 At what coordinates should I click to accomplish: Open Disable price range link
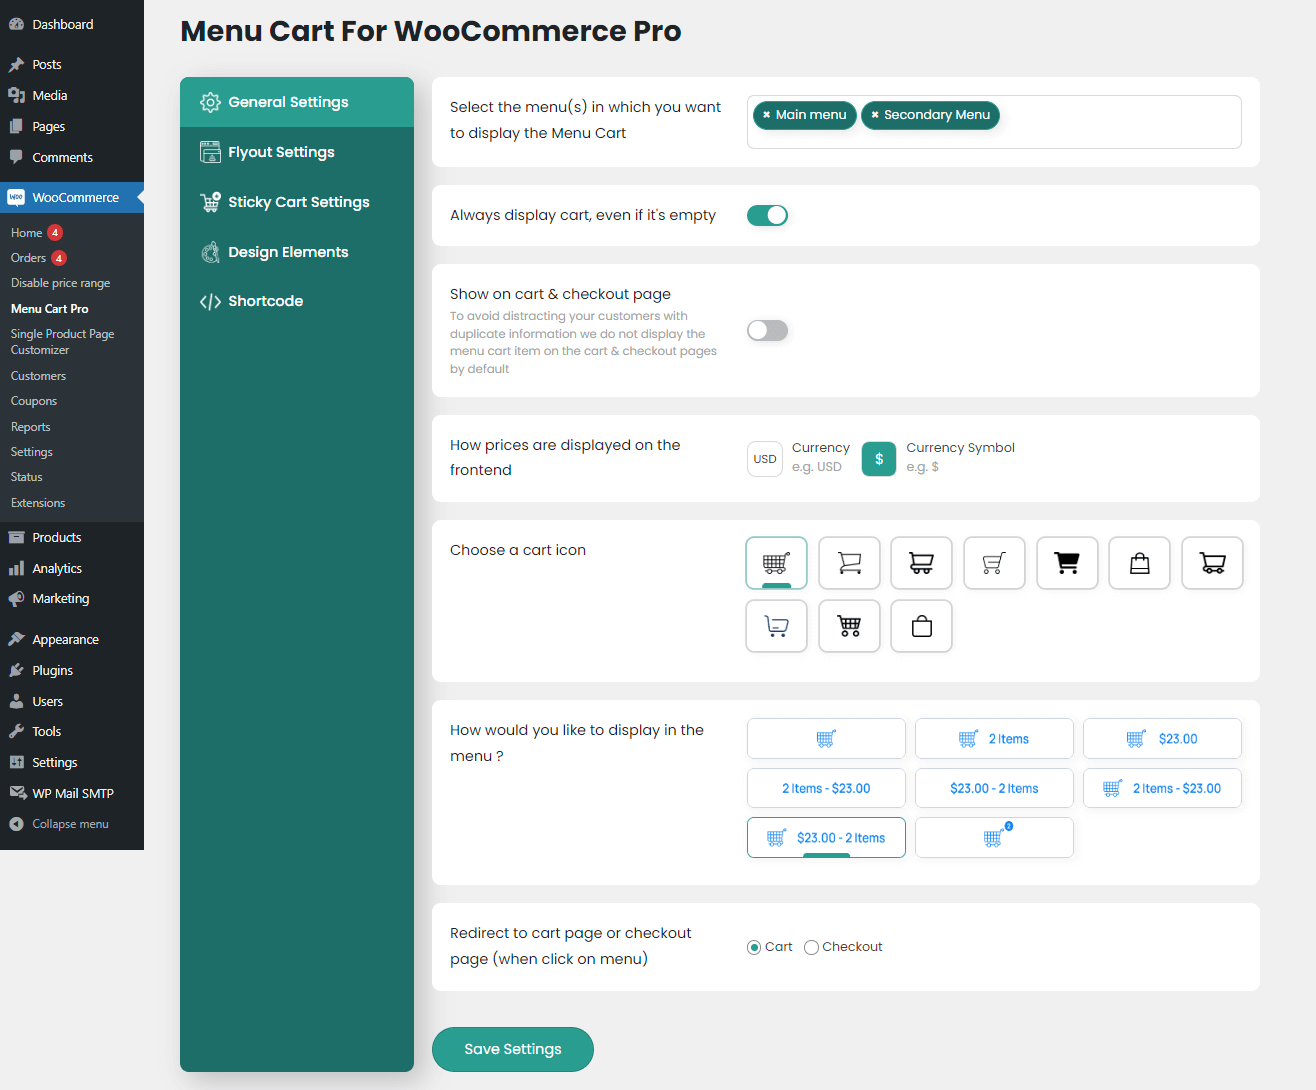pyautogui.click(x=61, y=283)
